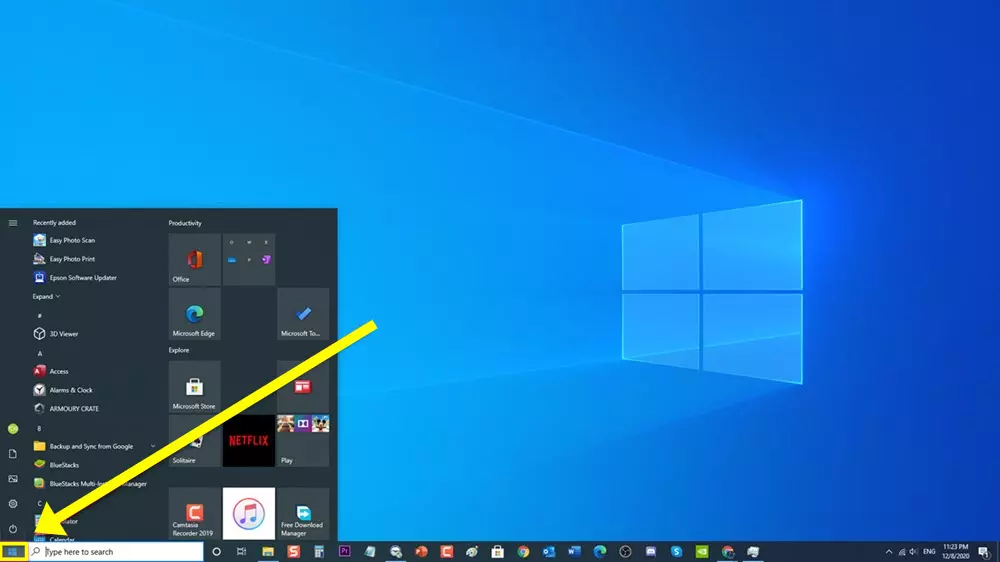Open Task View on the taskbar

tap(242, 552)
